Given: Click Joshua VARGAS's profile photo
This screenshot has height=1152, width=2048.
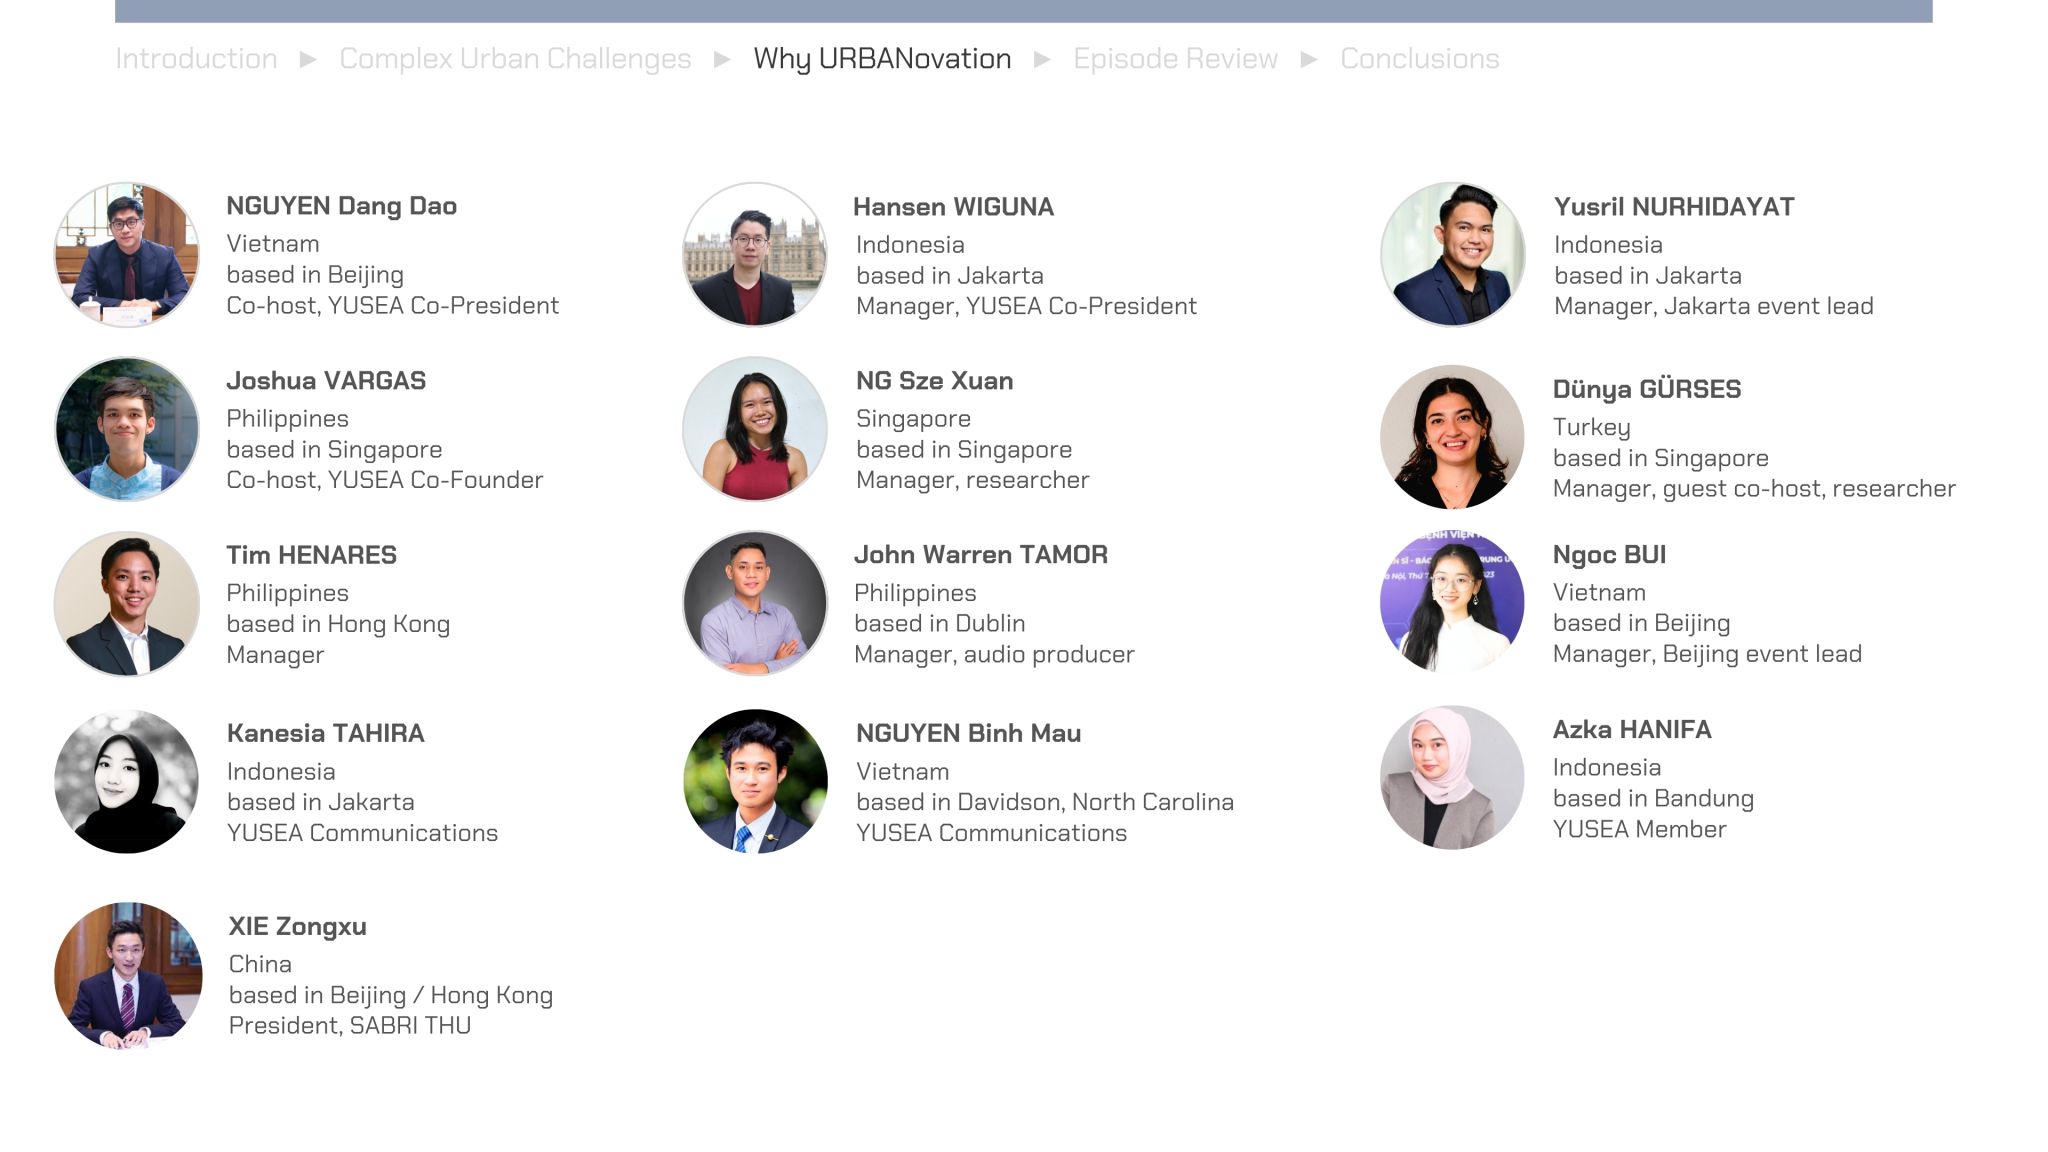Looking at the screenshot, I should [127, 429].
